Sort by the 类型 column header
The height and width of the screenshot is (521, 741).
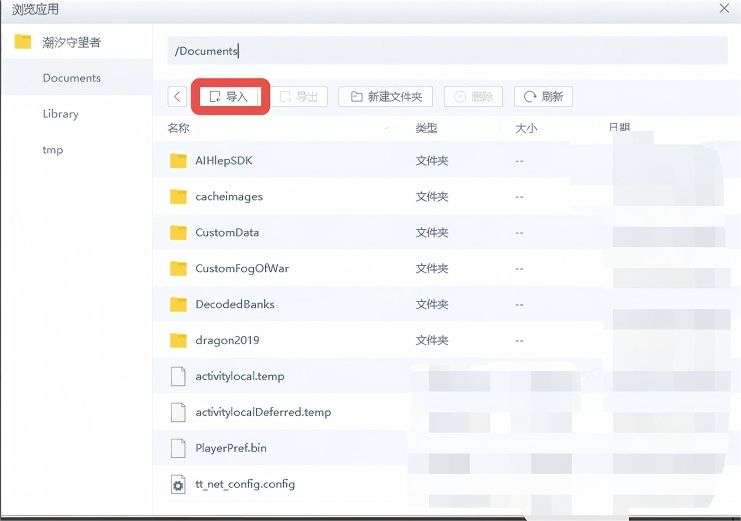click(x=426, y=128)
